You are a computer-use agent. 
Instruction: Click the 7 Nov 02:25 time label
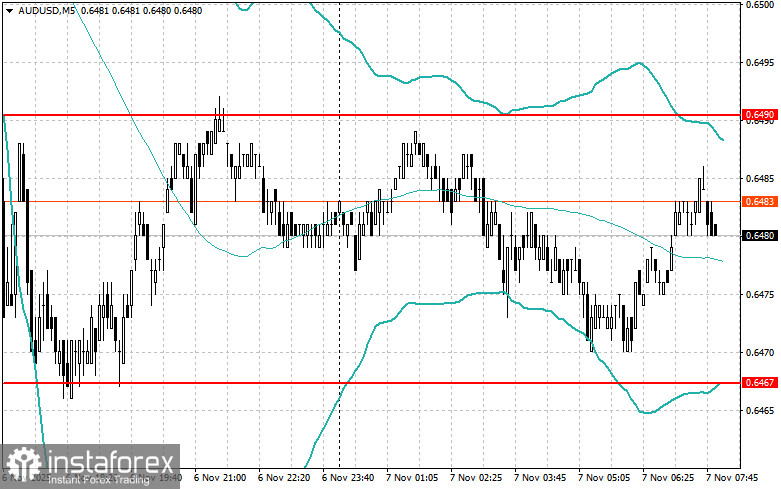[476, 478]
